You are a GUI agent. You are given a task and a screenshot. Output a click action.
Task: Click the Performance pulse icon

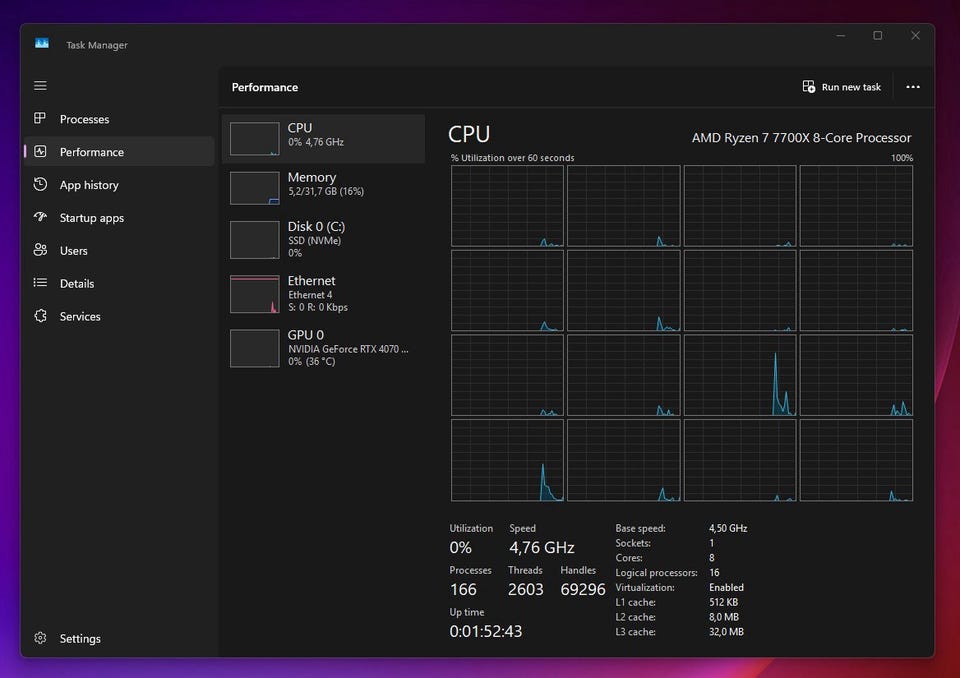[40, 151]
